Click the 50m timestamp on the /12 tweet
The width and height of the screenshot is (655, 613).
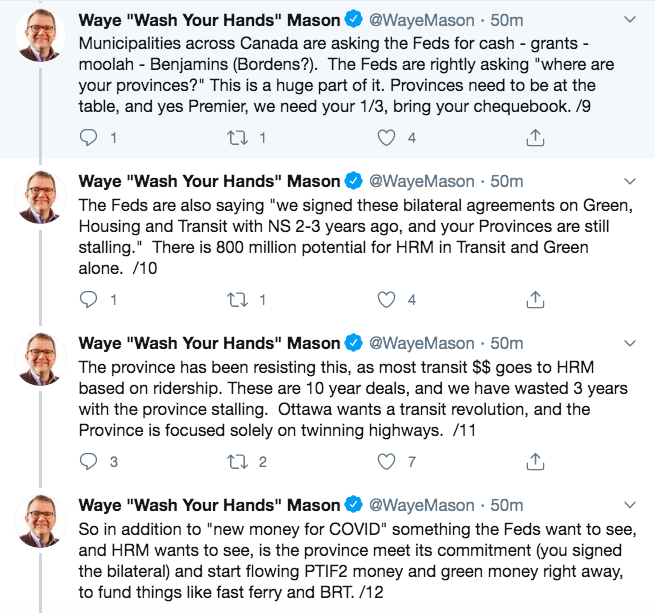[x=507, y=505]
